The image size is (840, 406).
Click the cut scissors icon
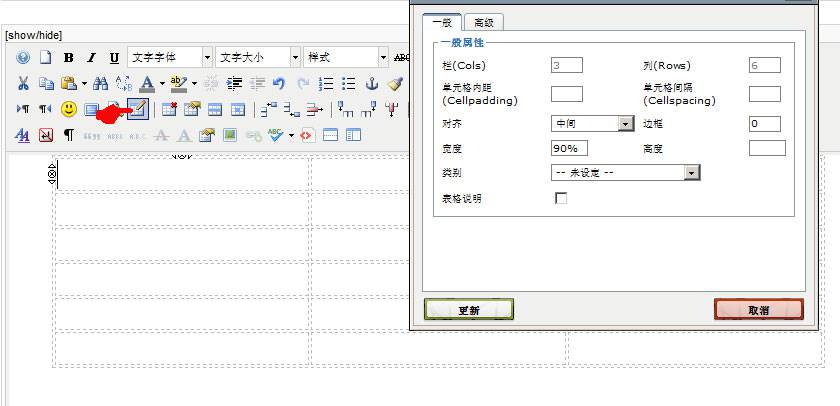point(23,83)
